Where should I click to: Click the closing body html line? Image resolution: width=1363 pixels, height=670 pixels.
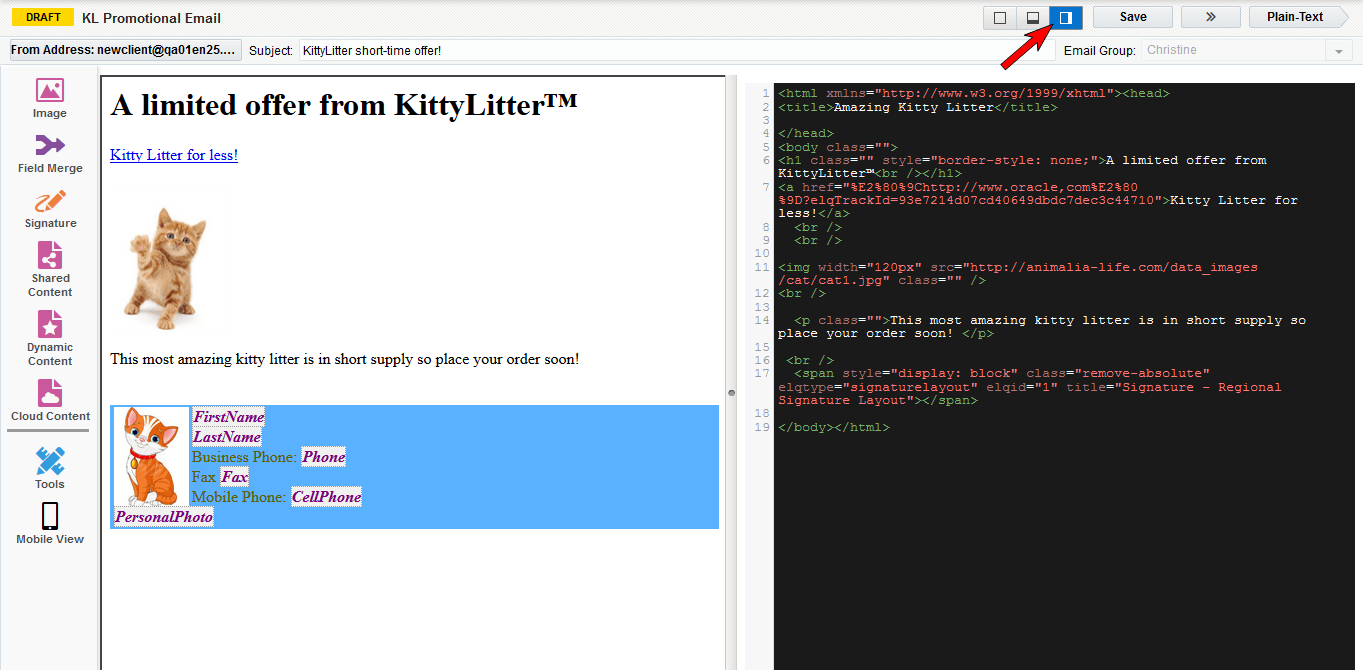pyautogui.click(x=833, y=427)
